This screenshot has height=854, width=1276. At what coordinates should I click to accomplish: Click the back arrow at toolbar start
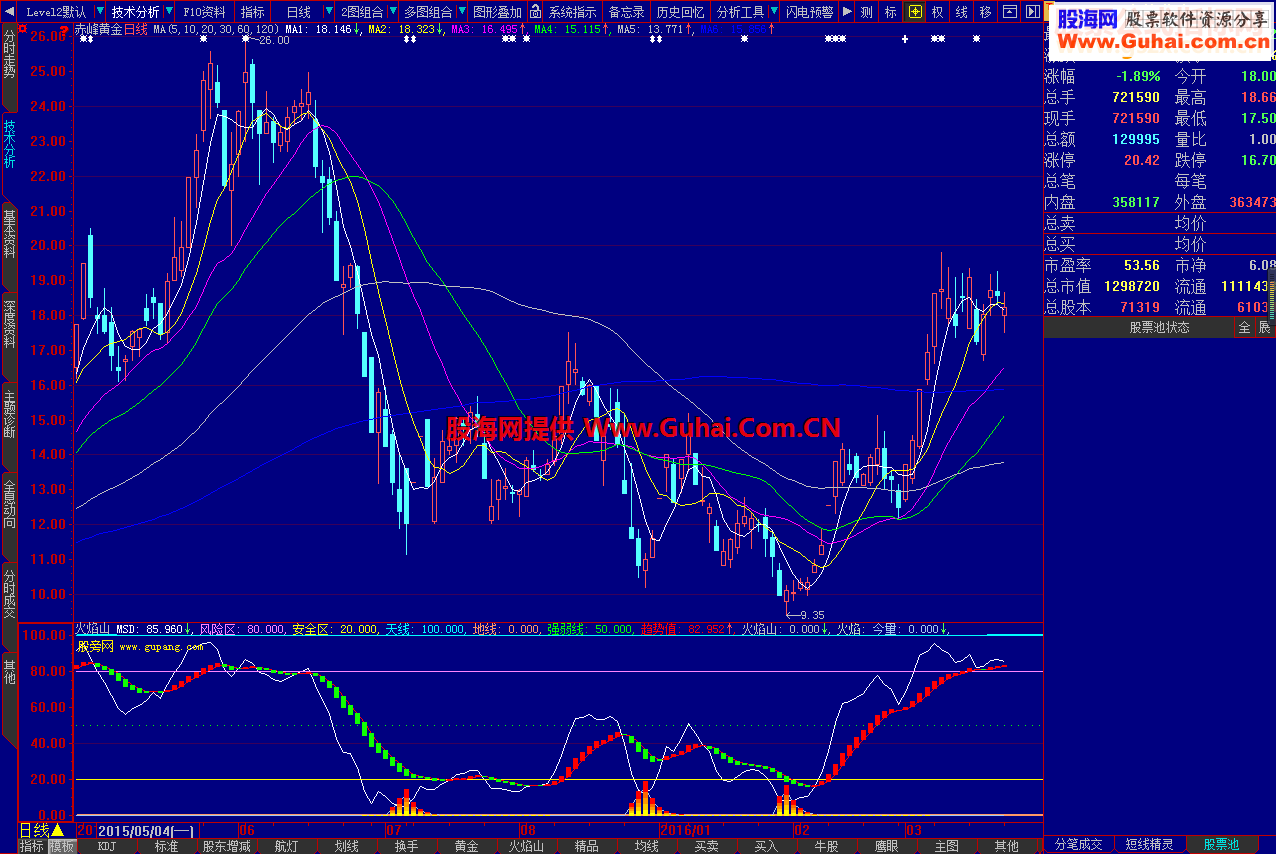click(10, 12)
